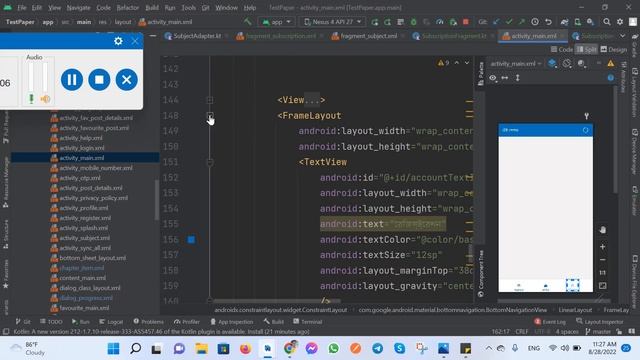Viewport: 640px width, 360px height.
Task: Open the View Options eye dropdown
Action: click(493, 78)
